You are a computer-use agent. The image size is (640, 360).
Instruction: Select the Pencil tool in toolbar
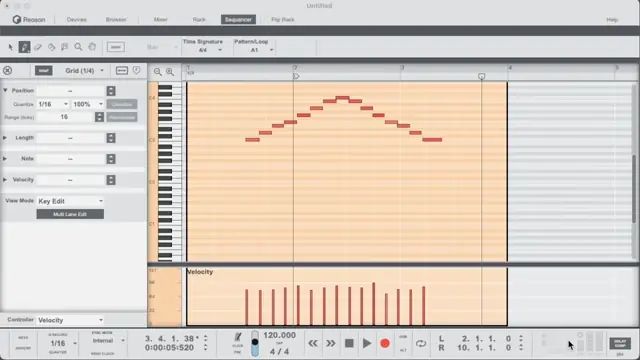tap(24, 47)
